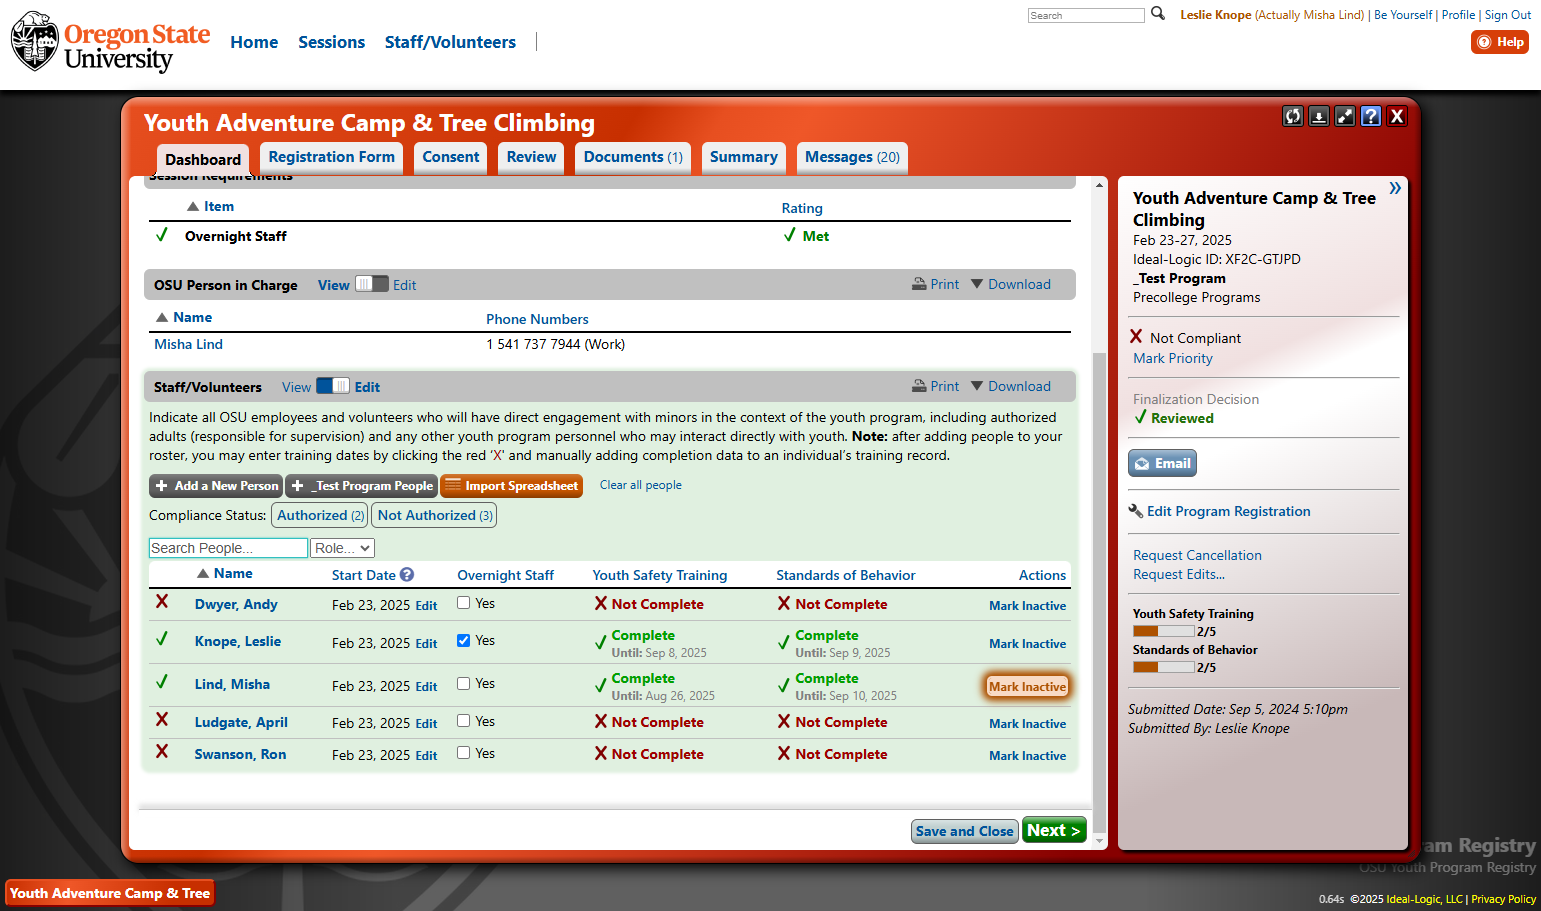Click the Request Cancellation link
This screenshot has width=1541, height=911.
[1197, 555]
